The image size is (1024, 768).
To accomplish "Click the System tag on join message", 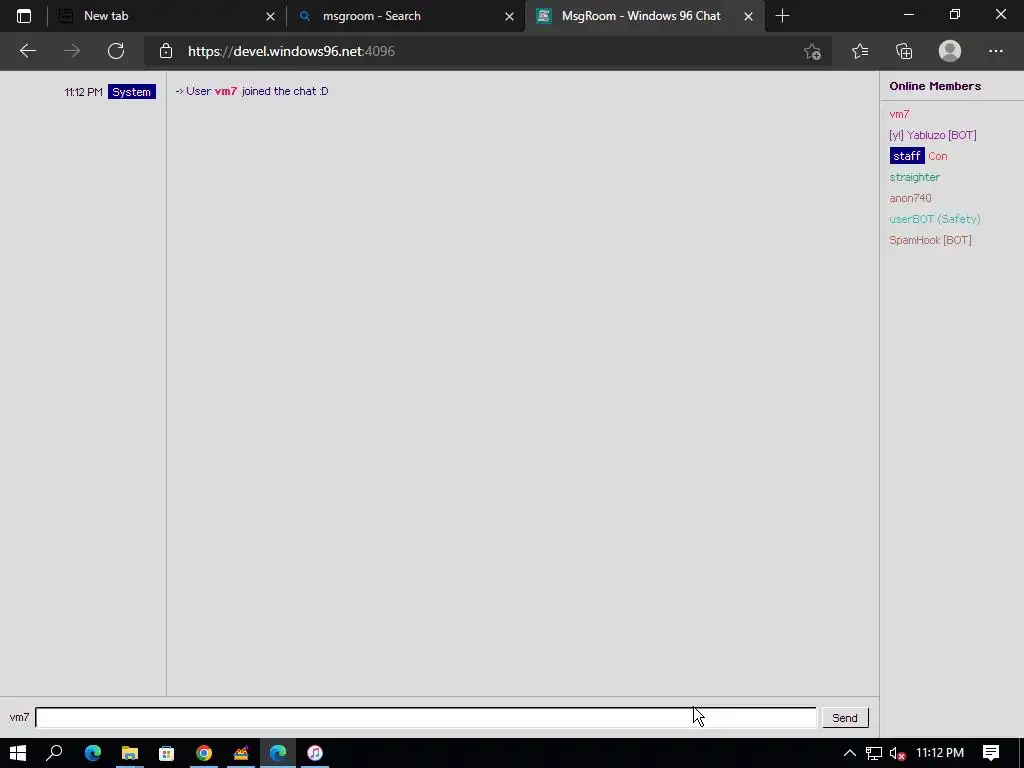I will [131, 92].
